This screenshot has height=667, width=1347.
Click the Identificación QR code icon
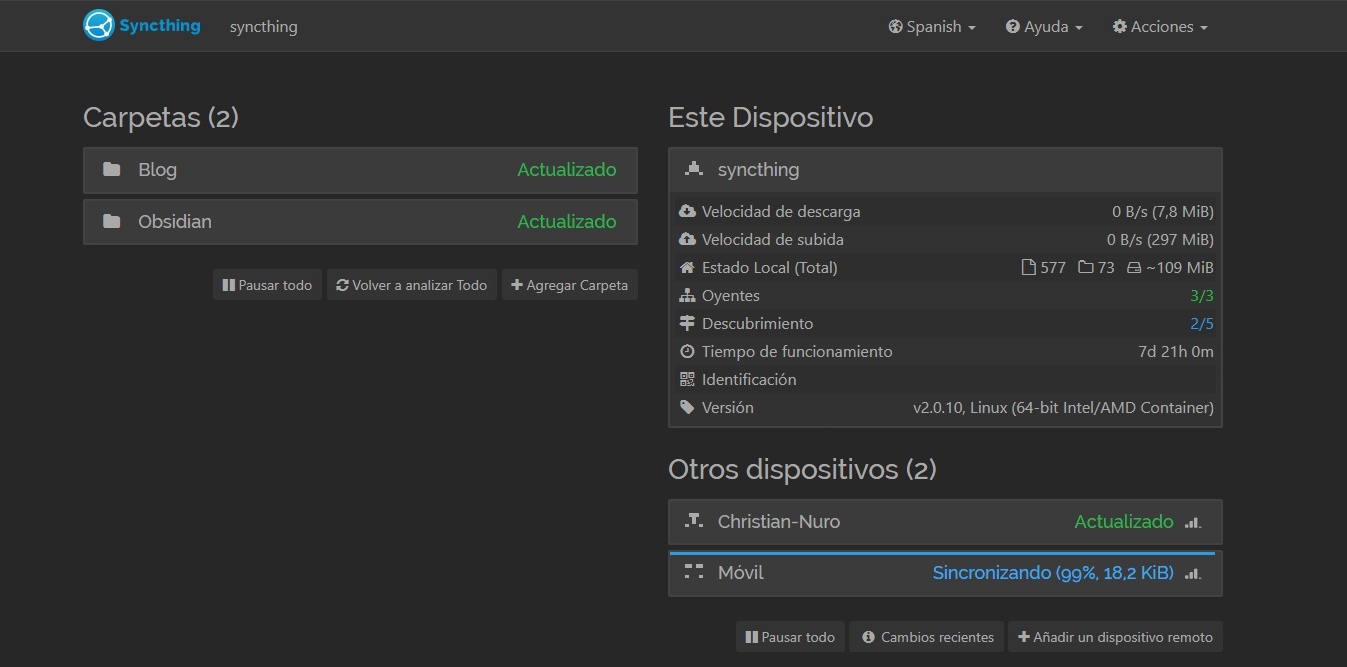click(x=686, y=379)
